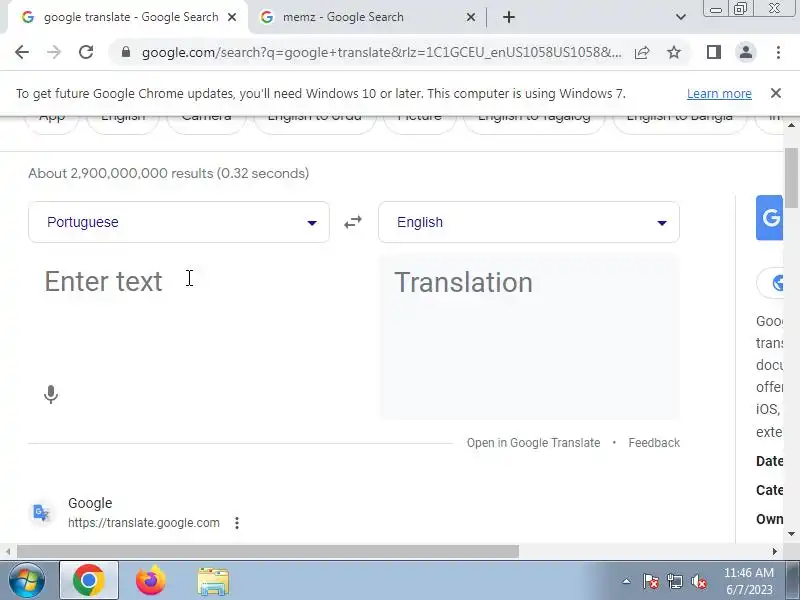Share this page via share icon
This screenshot has height=600, width=800.
[642, 53]
